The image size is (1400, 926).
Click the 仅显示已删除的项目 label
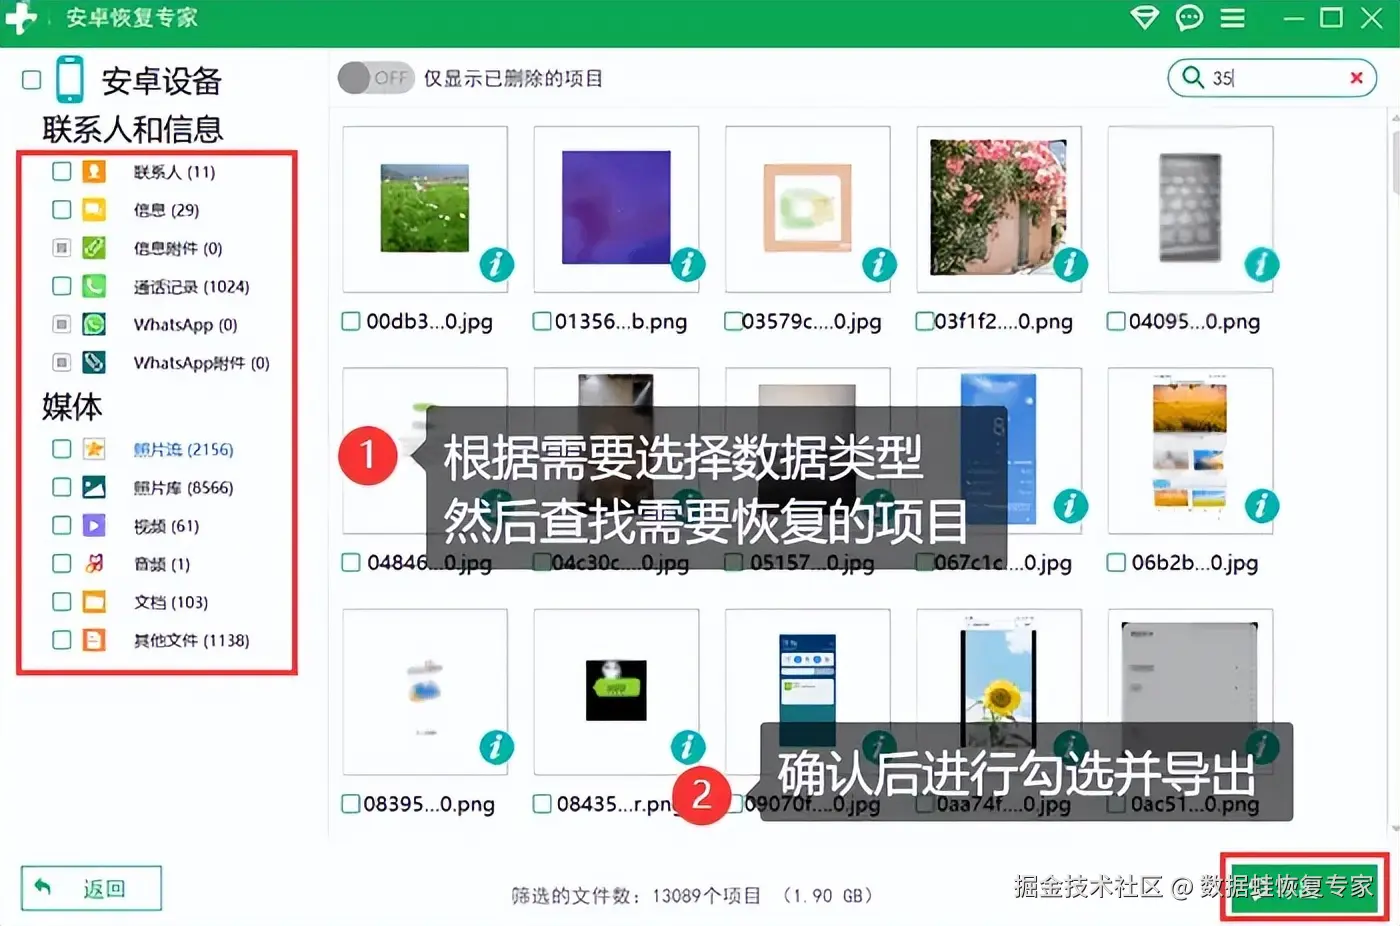tap(513, 78)
